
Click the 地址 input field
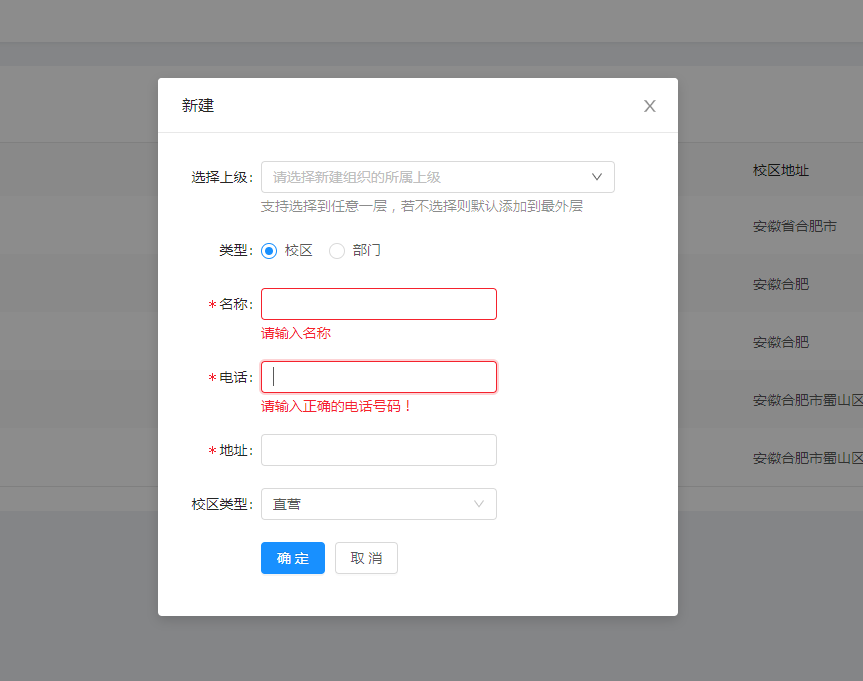(x=379, y=450)
